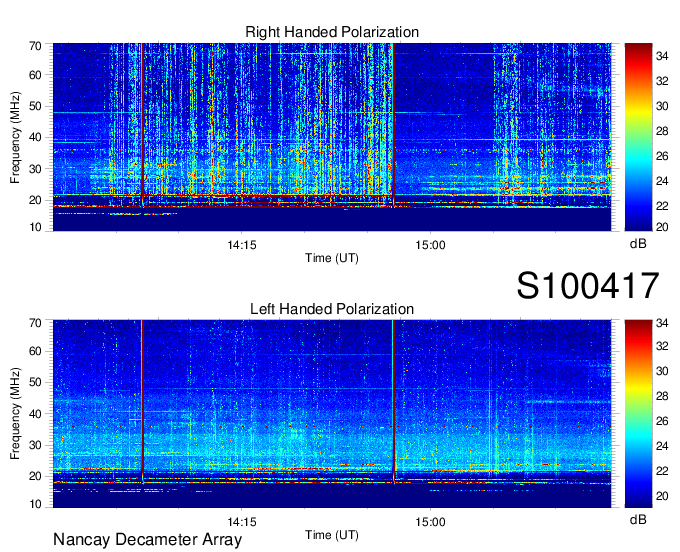
Task: Click the 50 frequency tick on Left Handed plot
Action: coord(35,382)
